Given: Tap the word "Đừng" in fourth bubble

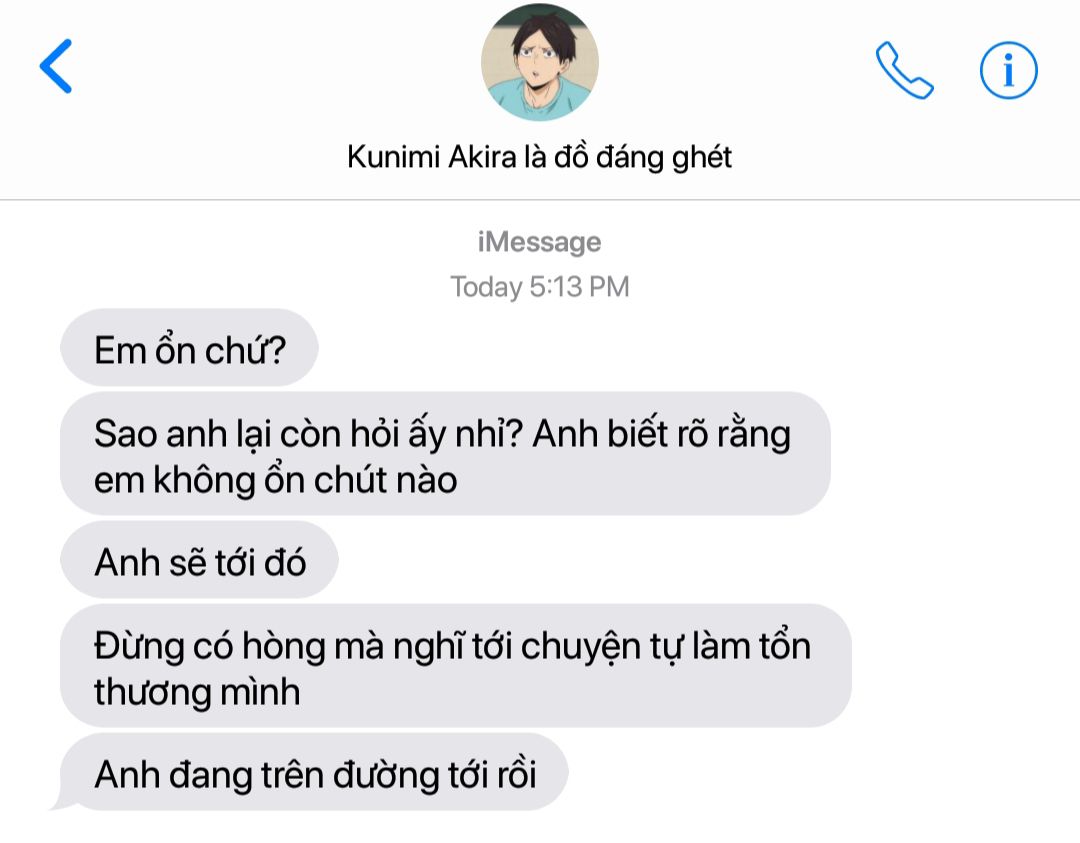Looking at the screenshot, I should (139, 647).
